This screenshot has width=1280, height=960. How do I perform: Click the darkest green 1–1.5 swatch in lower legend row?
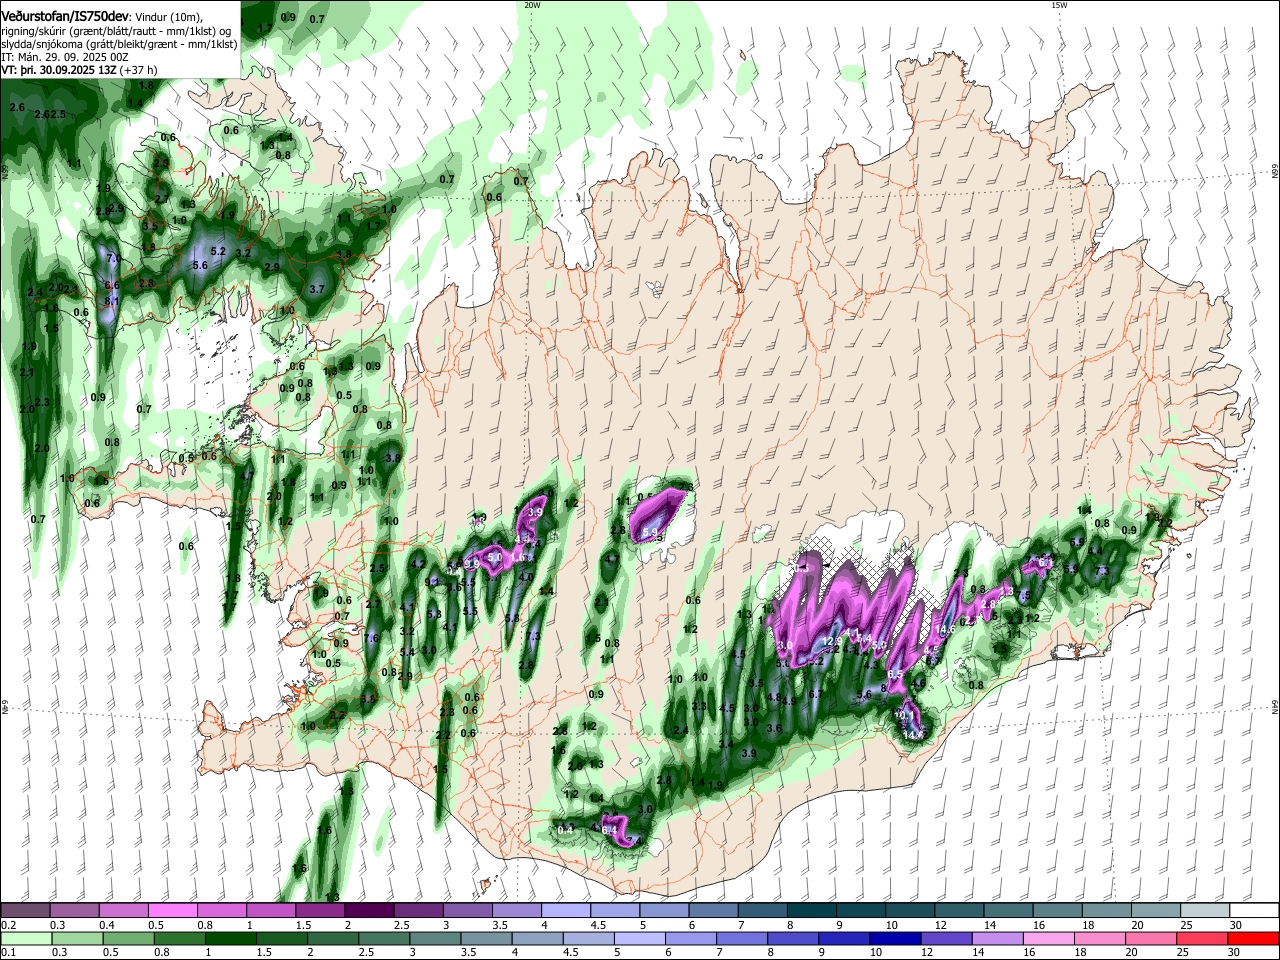coord(232,938)
